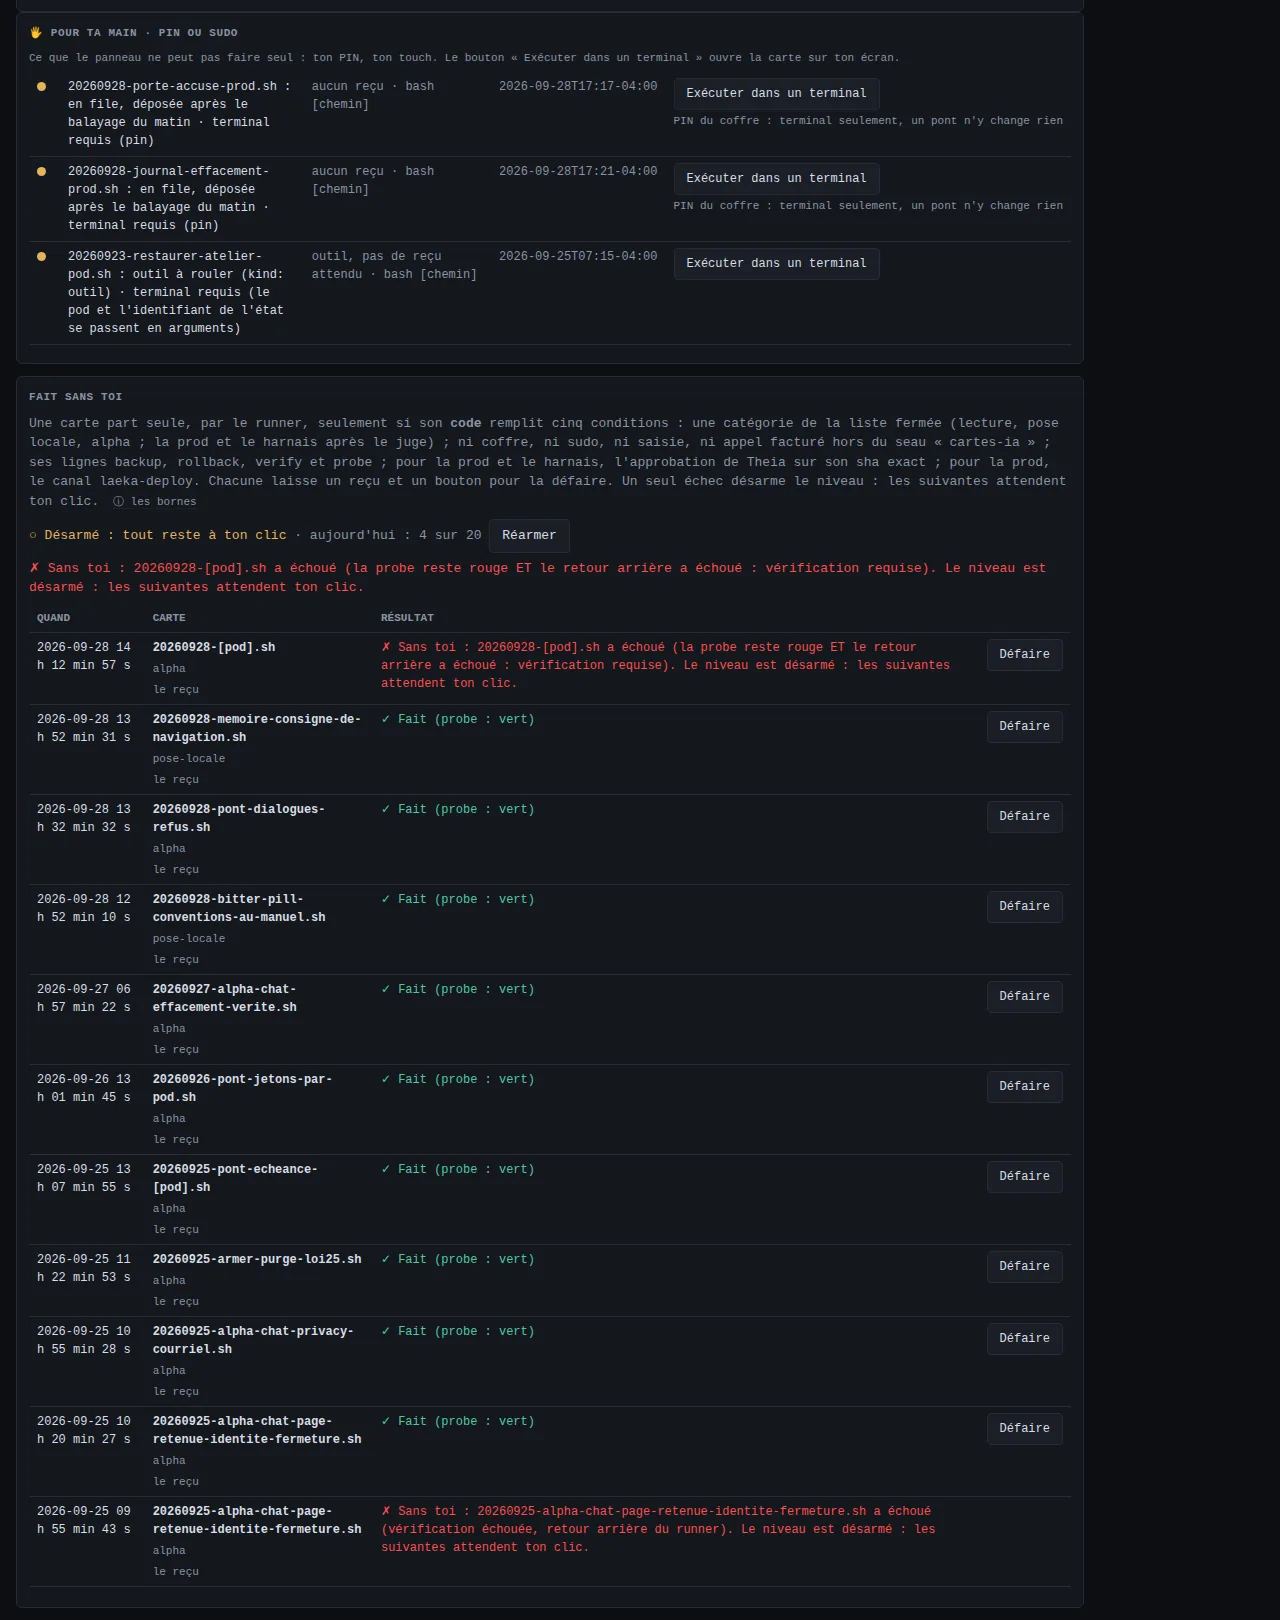Click the '[chemin]' link for restaurer-atelier-pod.sh

448,275
